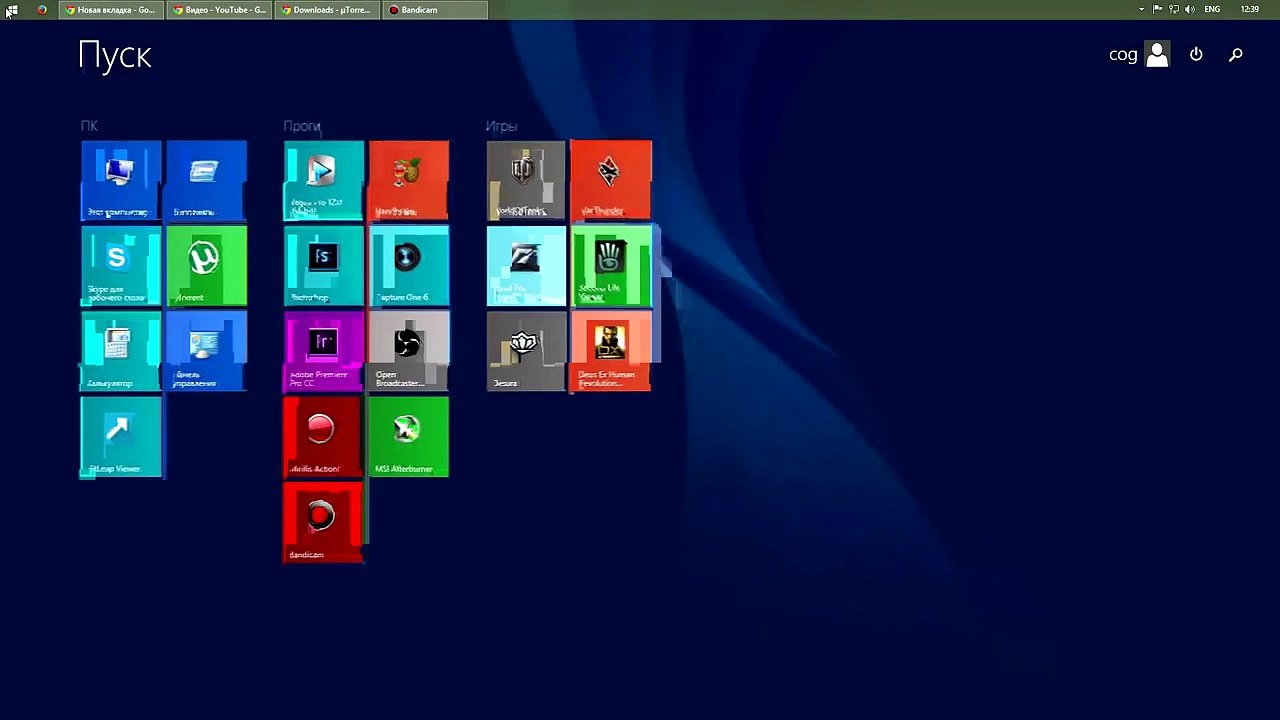The image size is (1280, 720).
Task: Open the Этот компьютер tile
Action: pos(121,180)
